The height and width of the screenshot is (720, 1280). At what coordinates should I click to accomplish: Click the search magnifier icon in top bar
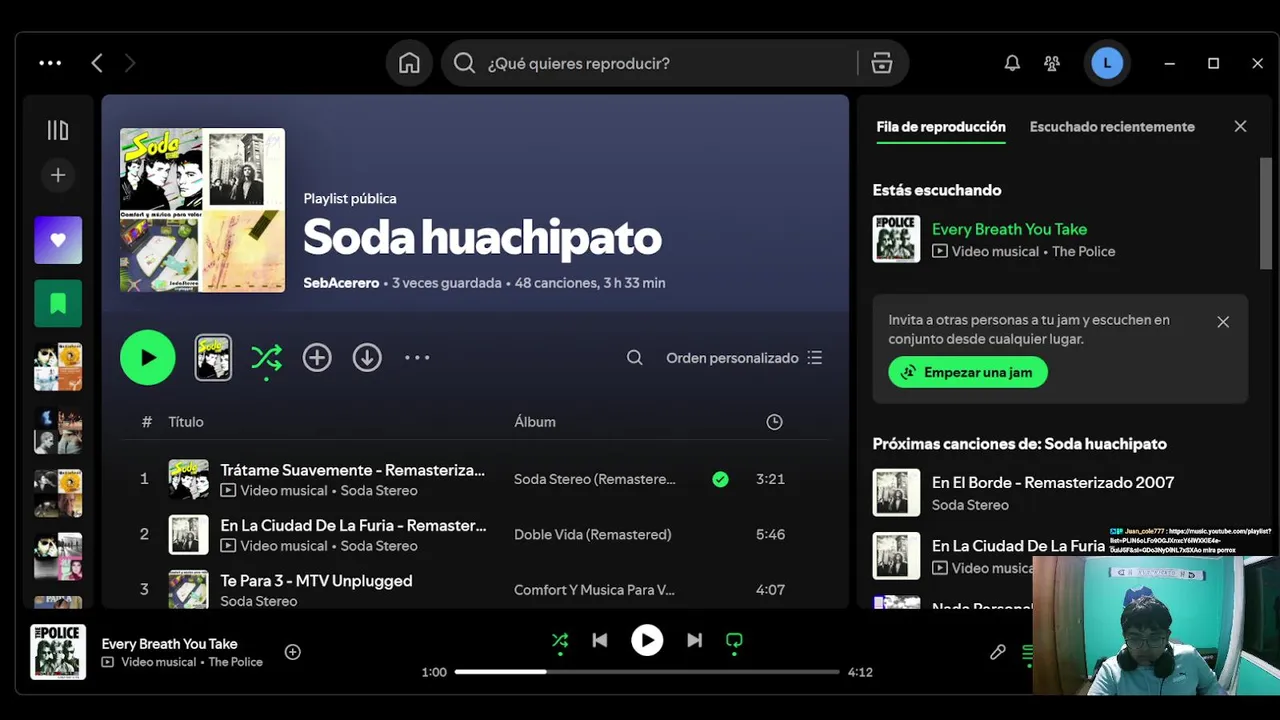[464, 63]
